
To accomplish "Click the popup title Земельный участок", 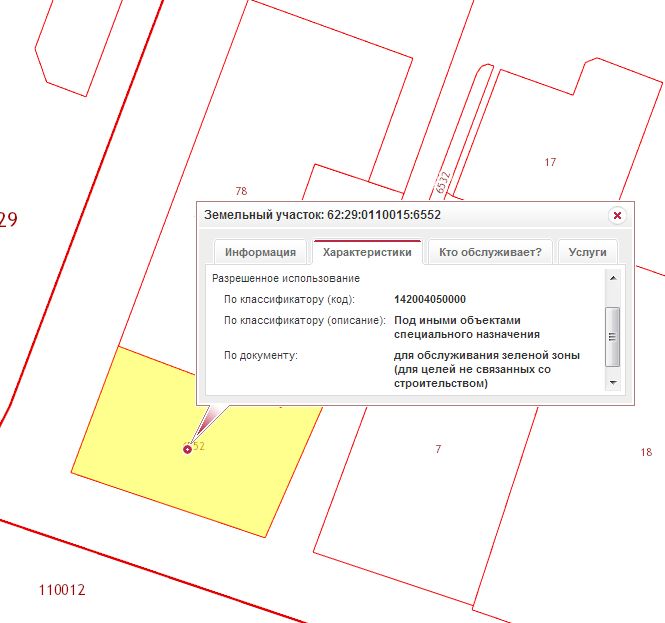I will pyautogui.click(x=322, y=215).
